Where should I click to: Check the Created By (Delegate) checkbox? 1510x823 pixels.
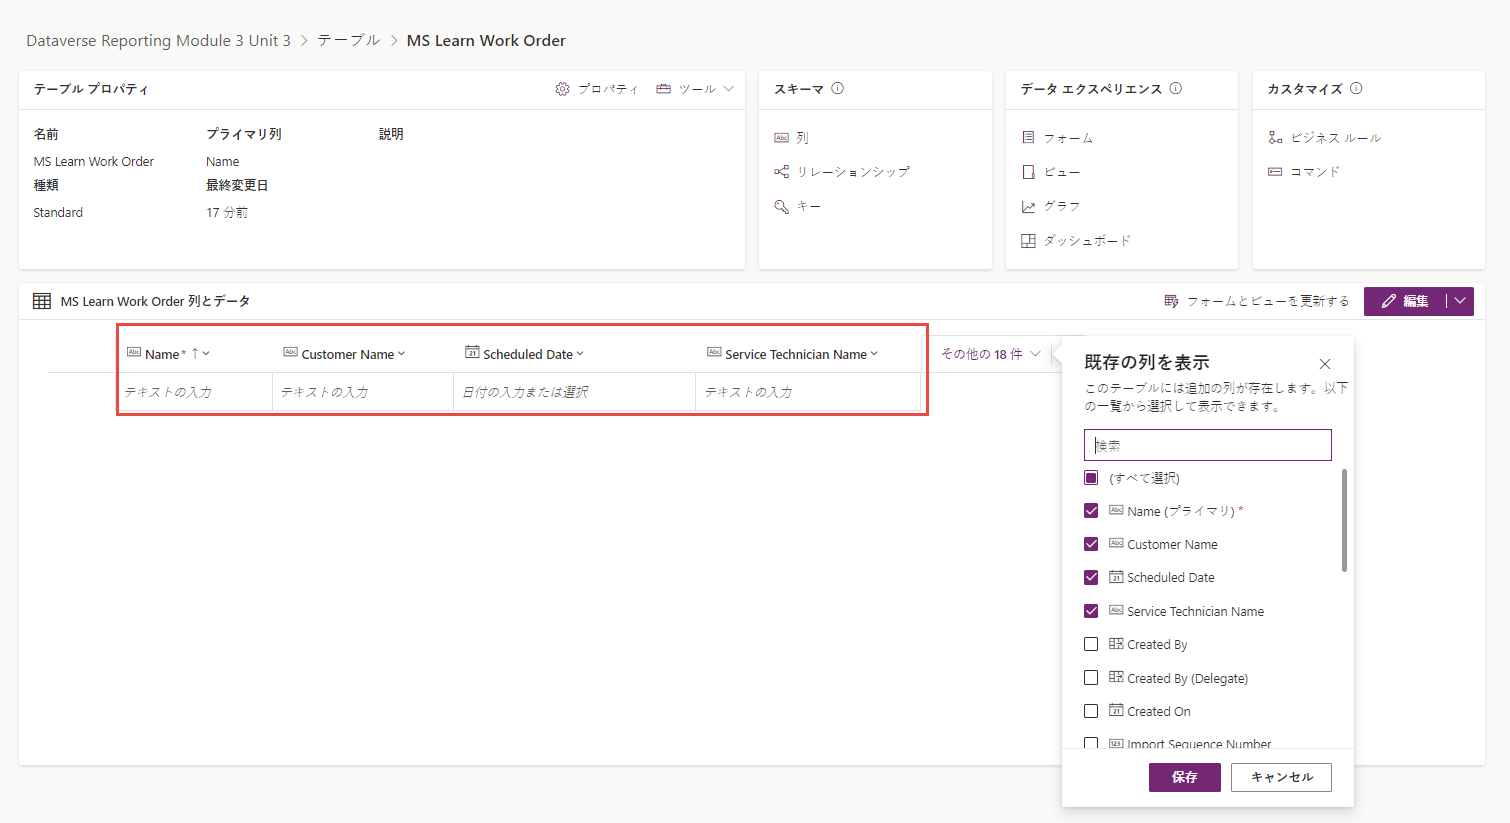[x=1091, y=678]
